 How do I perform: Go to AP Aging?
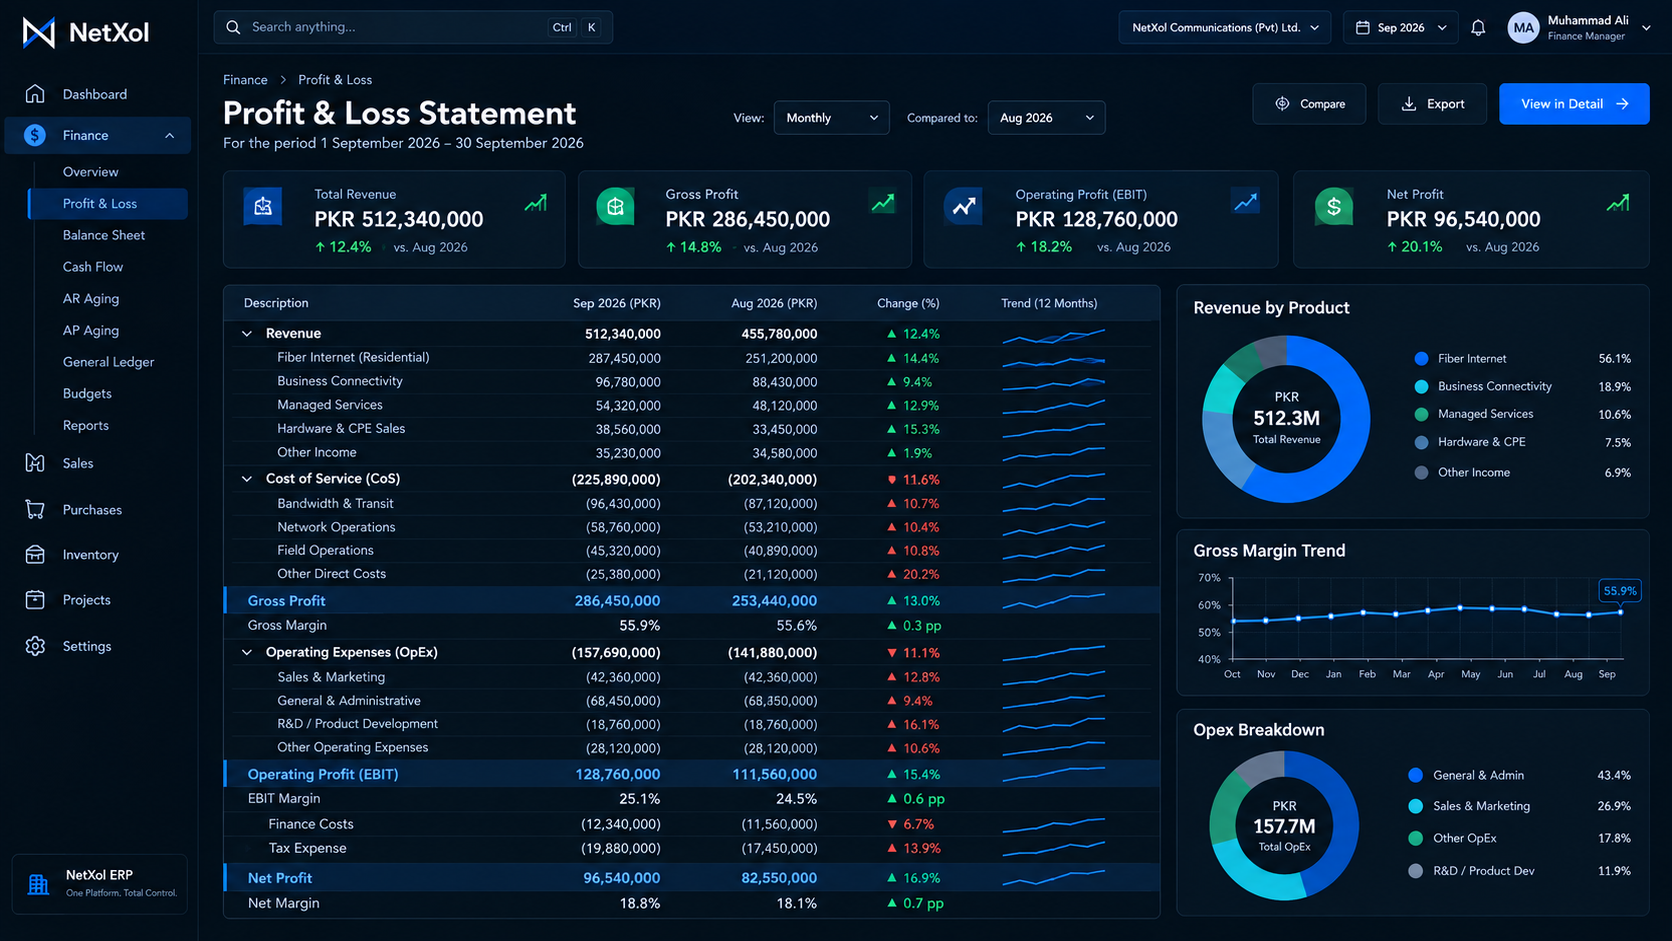click(91, 330)
